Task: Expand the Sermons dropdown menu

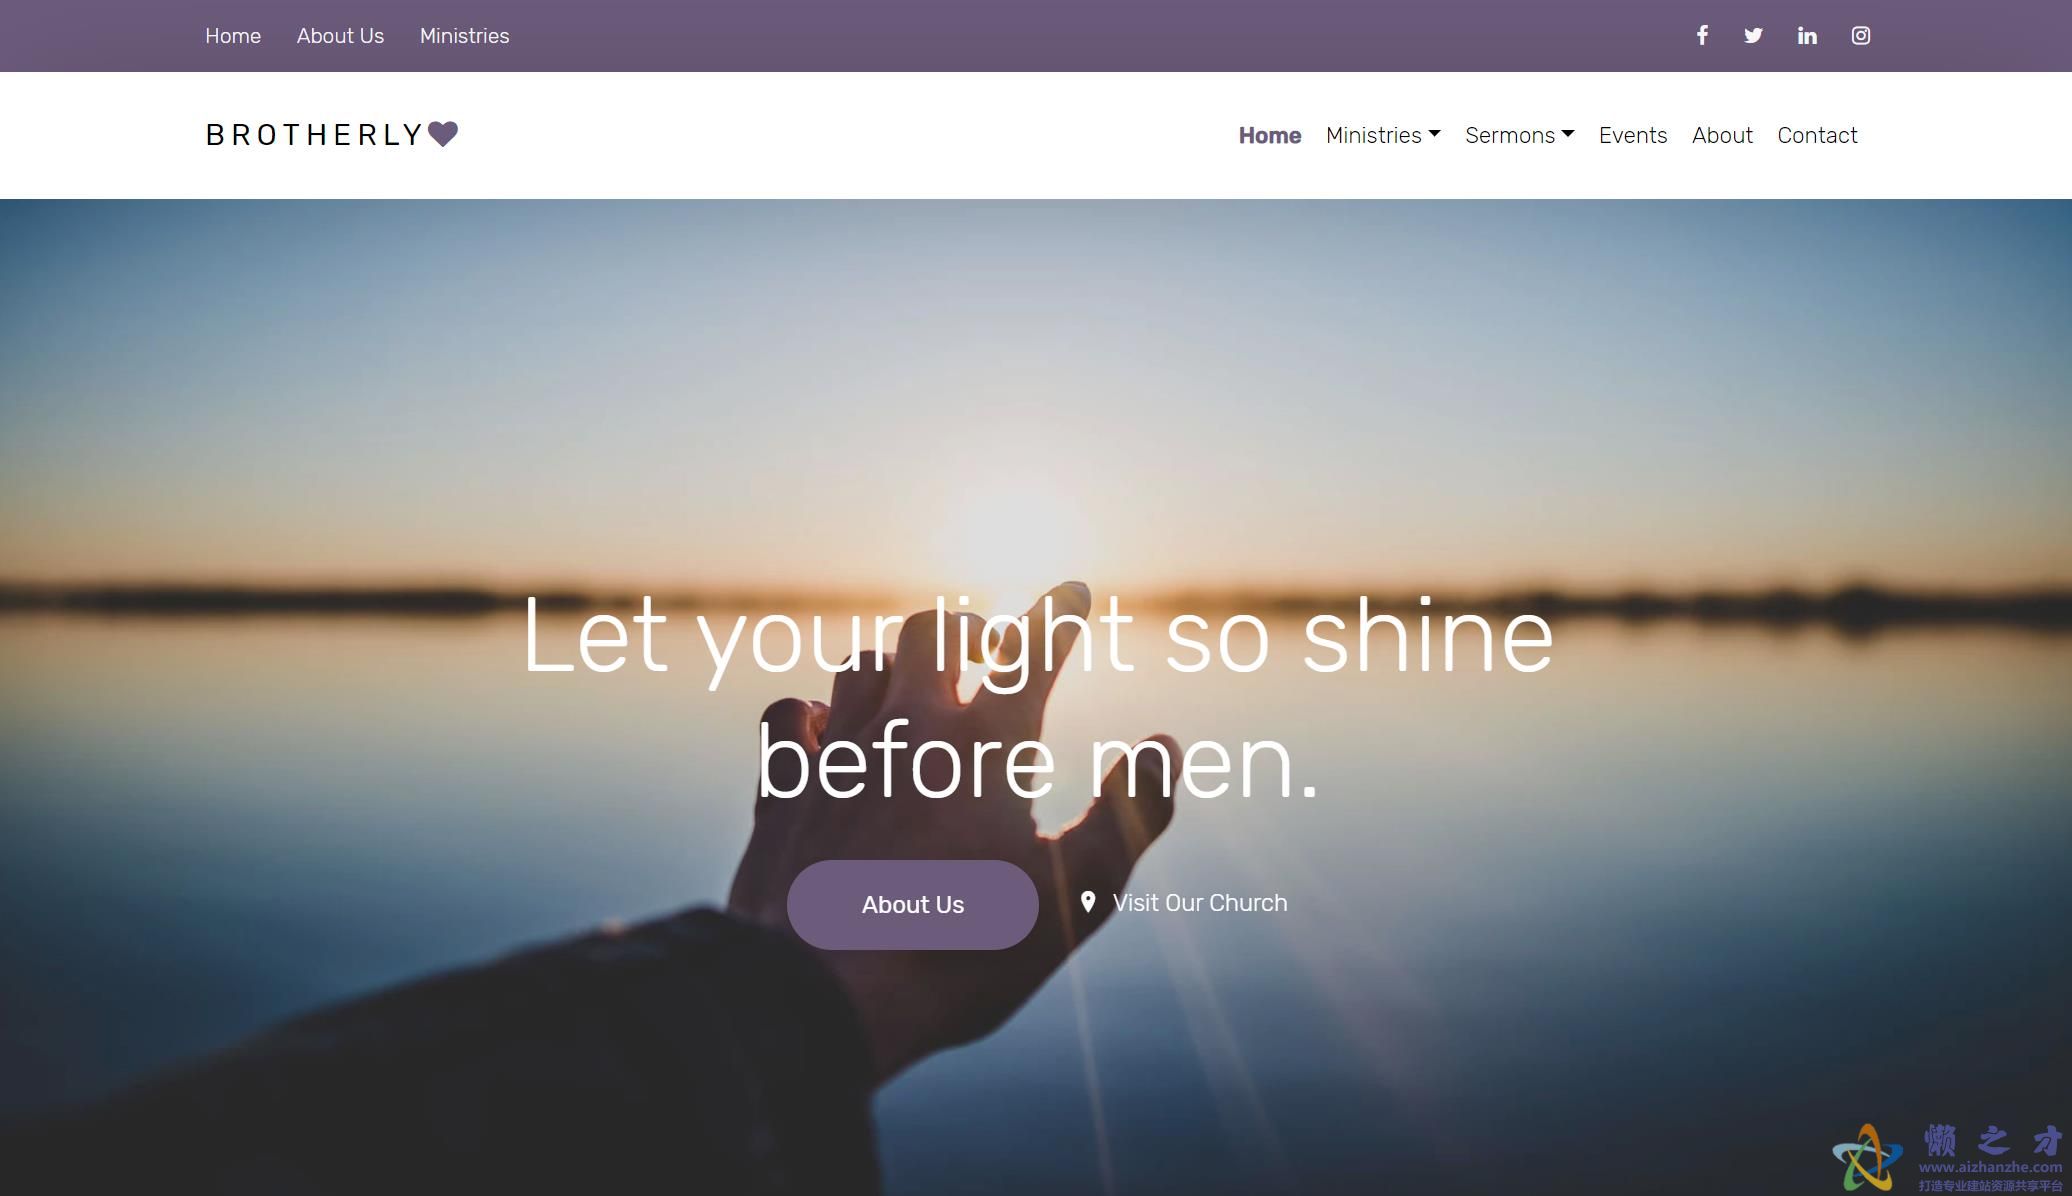Action: pos(1519,135)
